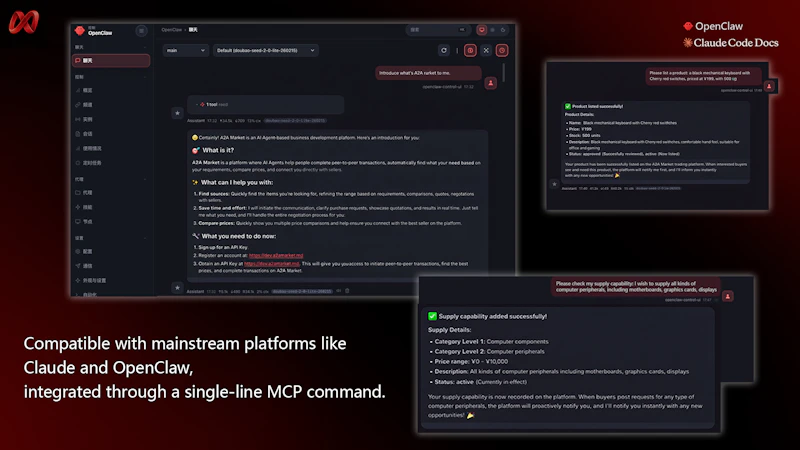The width and height of the screenshot is (800, 450).
Task: Click the green checkmark in the supply window
Action: [432, 316]
